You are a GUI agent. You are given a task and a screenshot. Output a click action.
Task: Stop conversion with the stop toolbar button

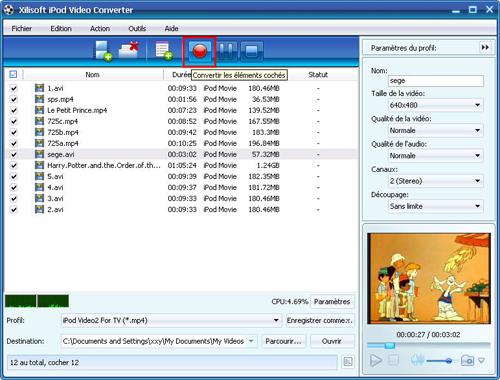tap(251, 51)
